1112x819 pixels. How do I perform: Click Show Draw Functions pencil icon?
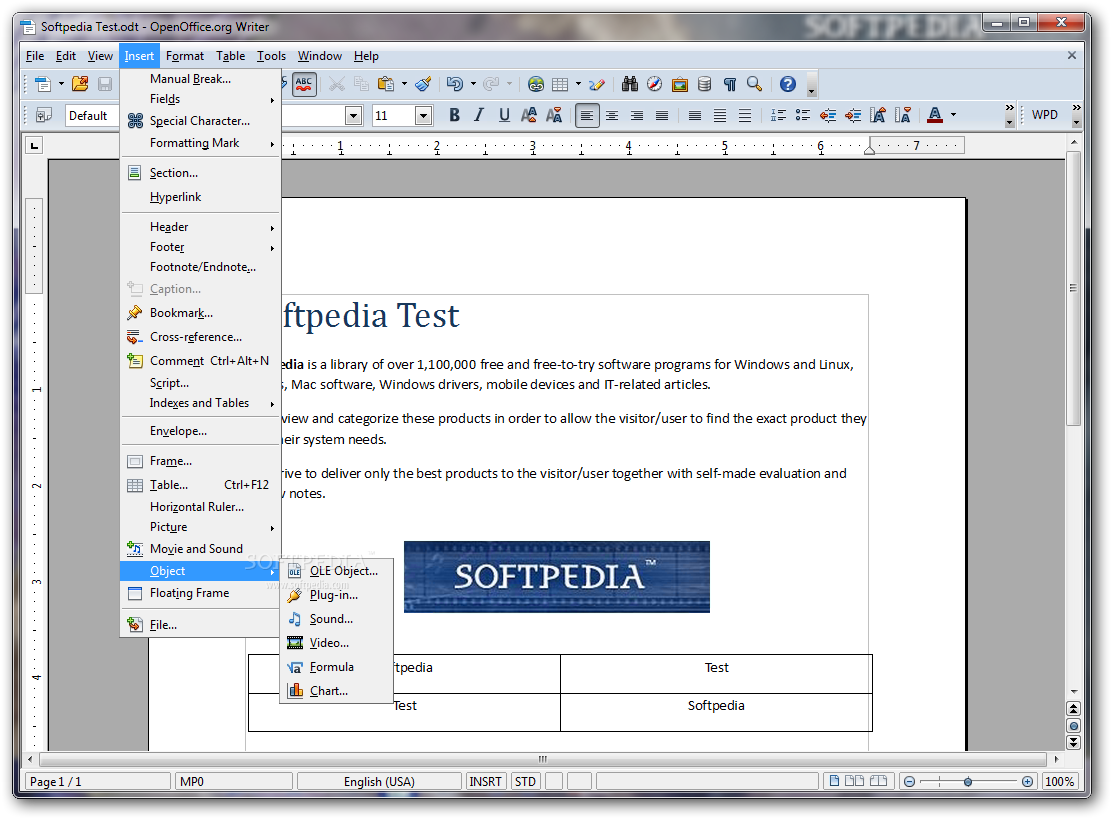coord(596,84)
